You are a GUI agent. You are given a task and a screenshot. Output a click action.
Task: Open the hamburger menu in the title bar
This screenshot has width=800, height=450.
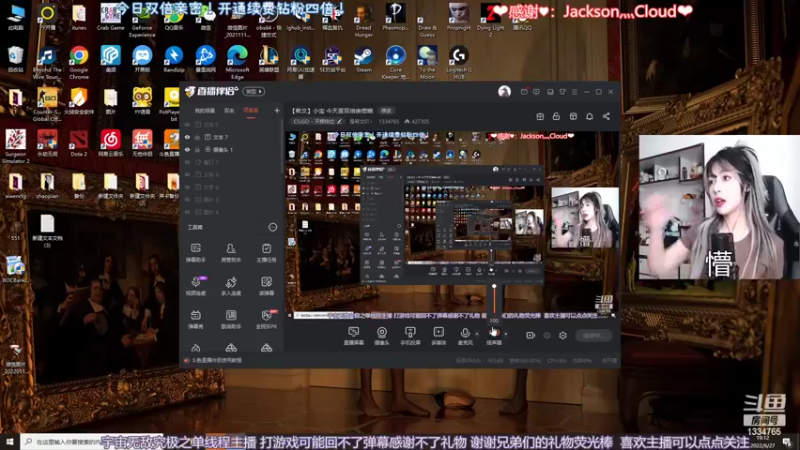click(574, 92)
